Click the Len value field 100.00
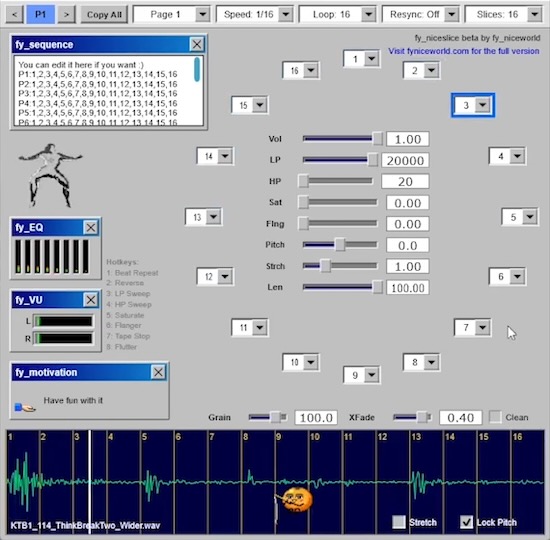Viewport: 550px width, 540px height. 408,288
